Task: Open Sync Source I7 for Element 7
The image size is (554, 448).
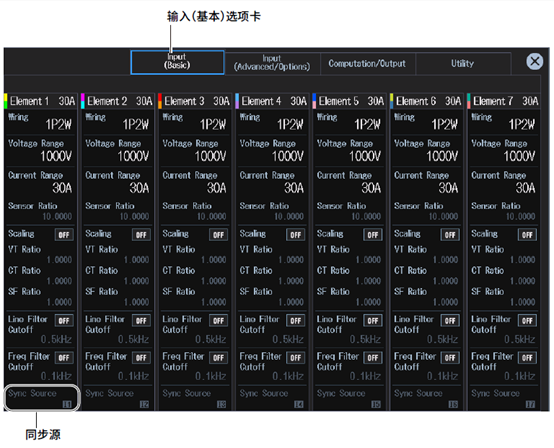Action: click(504, 398)
